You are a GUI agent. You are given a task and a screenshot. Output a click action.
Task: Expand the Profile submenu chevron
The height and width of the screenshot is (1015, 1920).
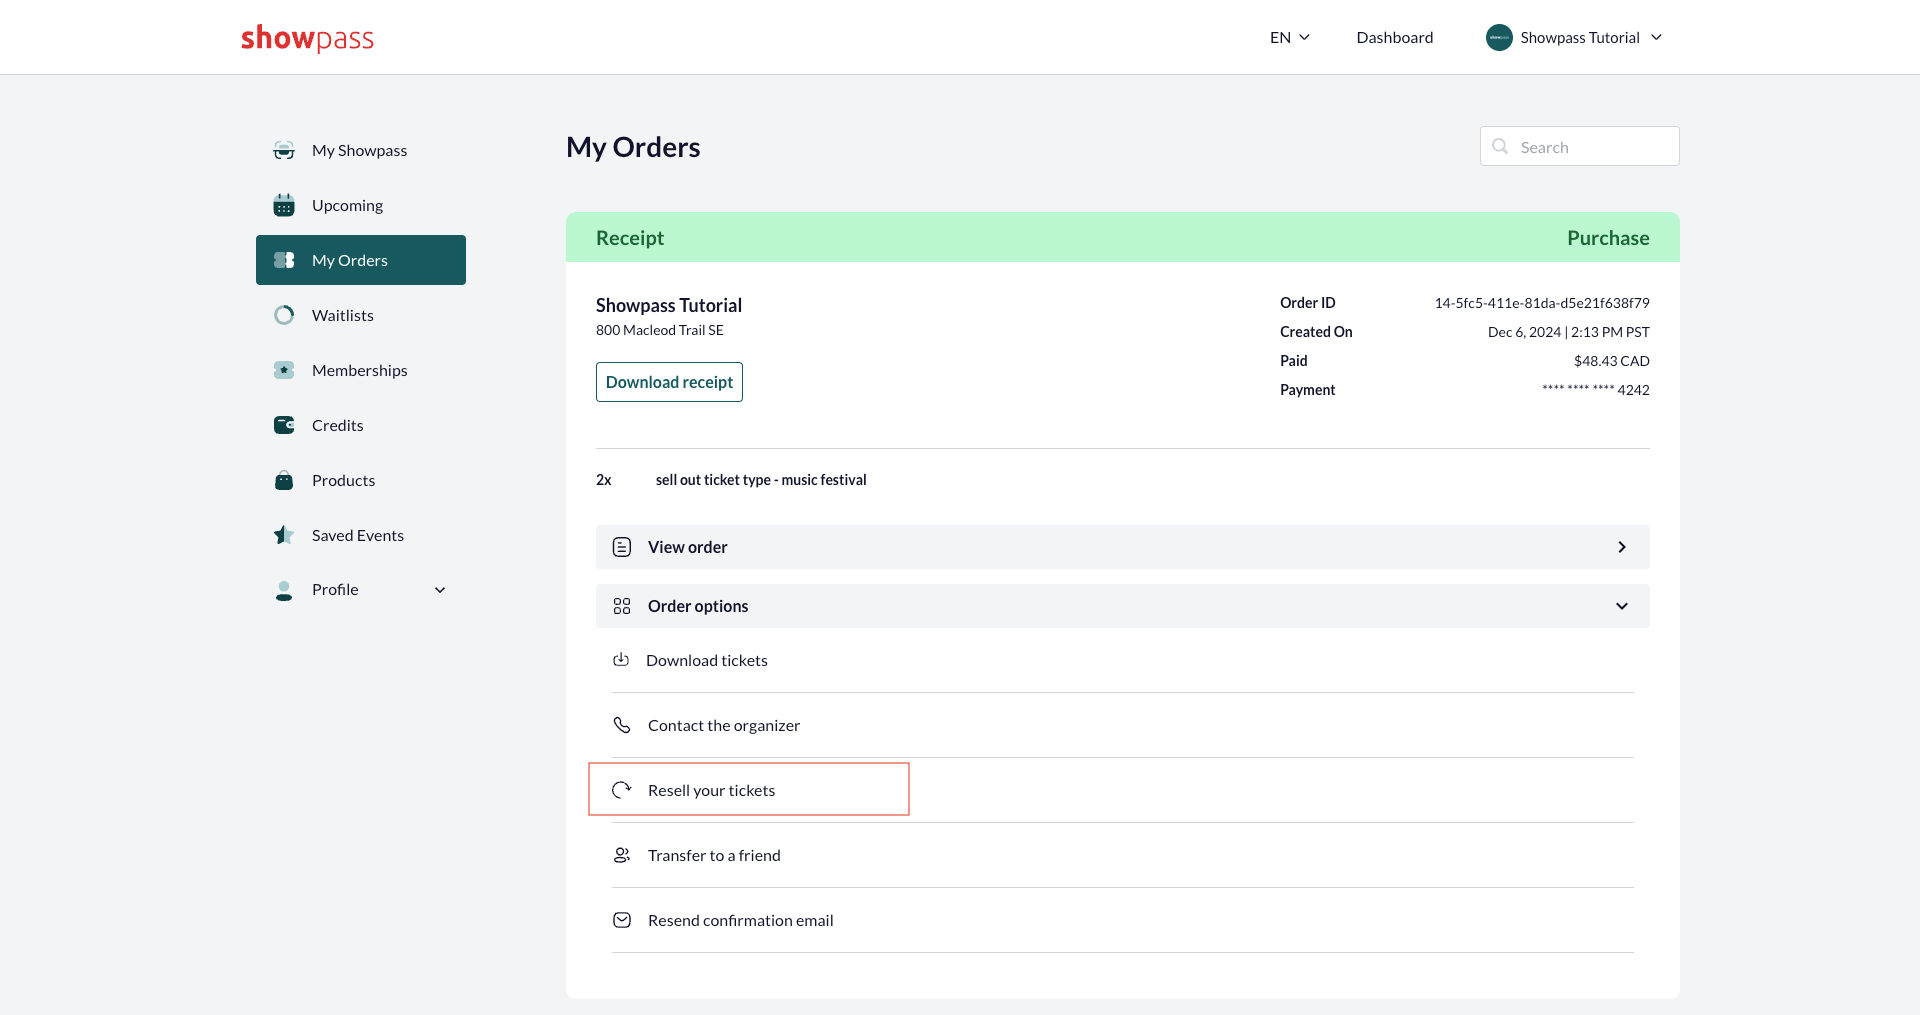(440, 590)
